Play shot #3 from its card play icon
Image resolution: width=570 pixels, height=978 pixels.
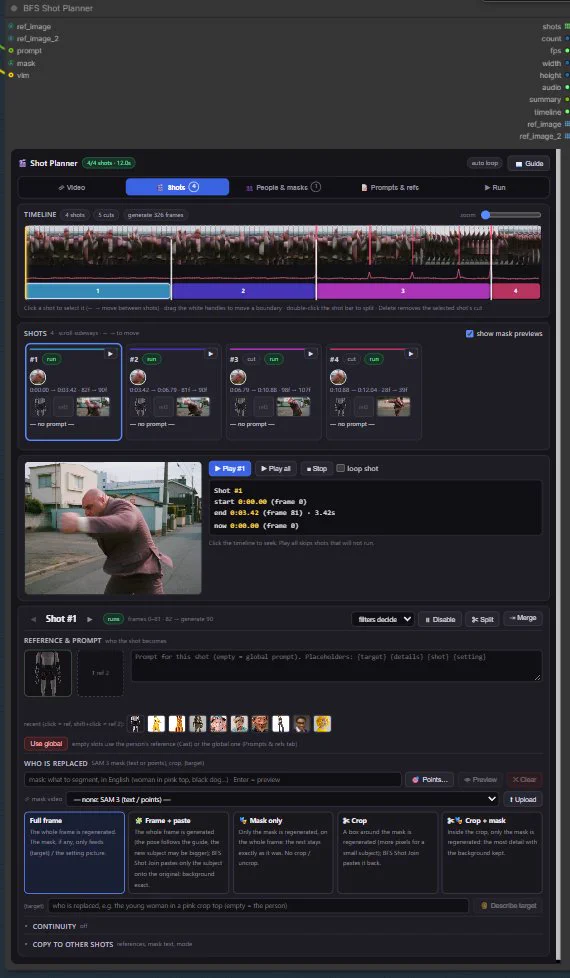311,354
